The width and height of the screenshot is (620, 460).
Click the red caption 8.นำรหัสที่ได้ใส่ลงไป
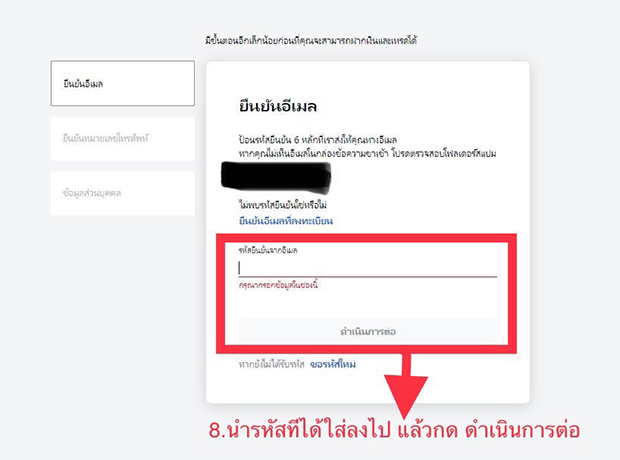(x=394, y=430)
